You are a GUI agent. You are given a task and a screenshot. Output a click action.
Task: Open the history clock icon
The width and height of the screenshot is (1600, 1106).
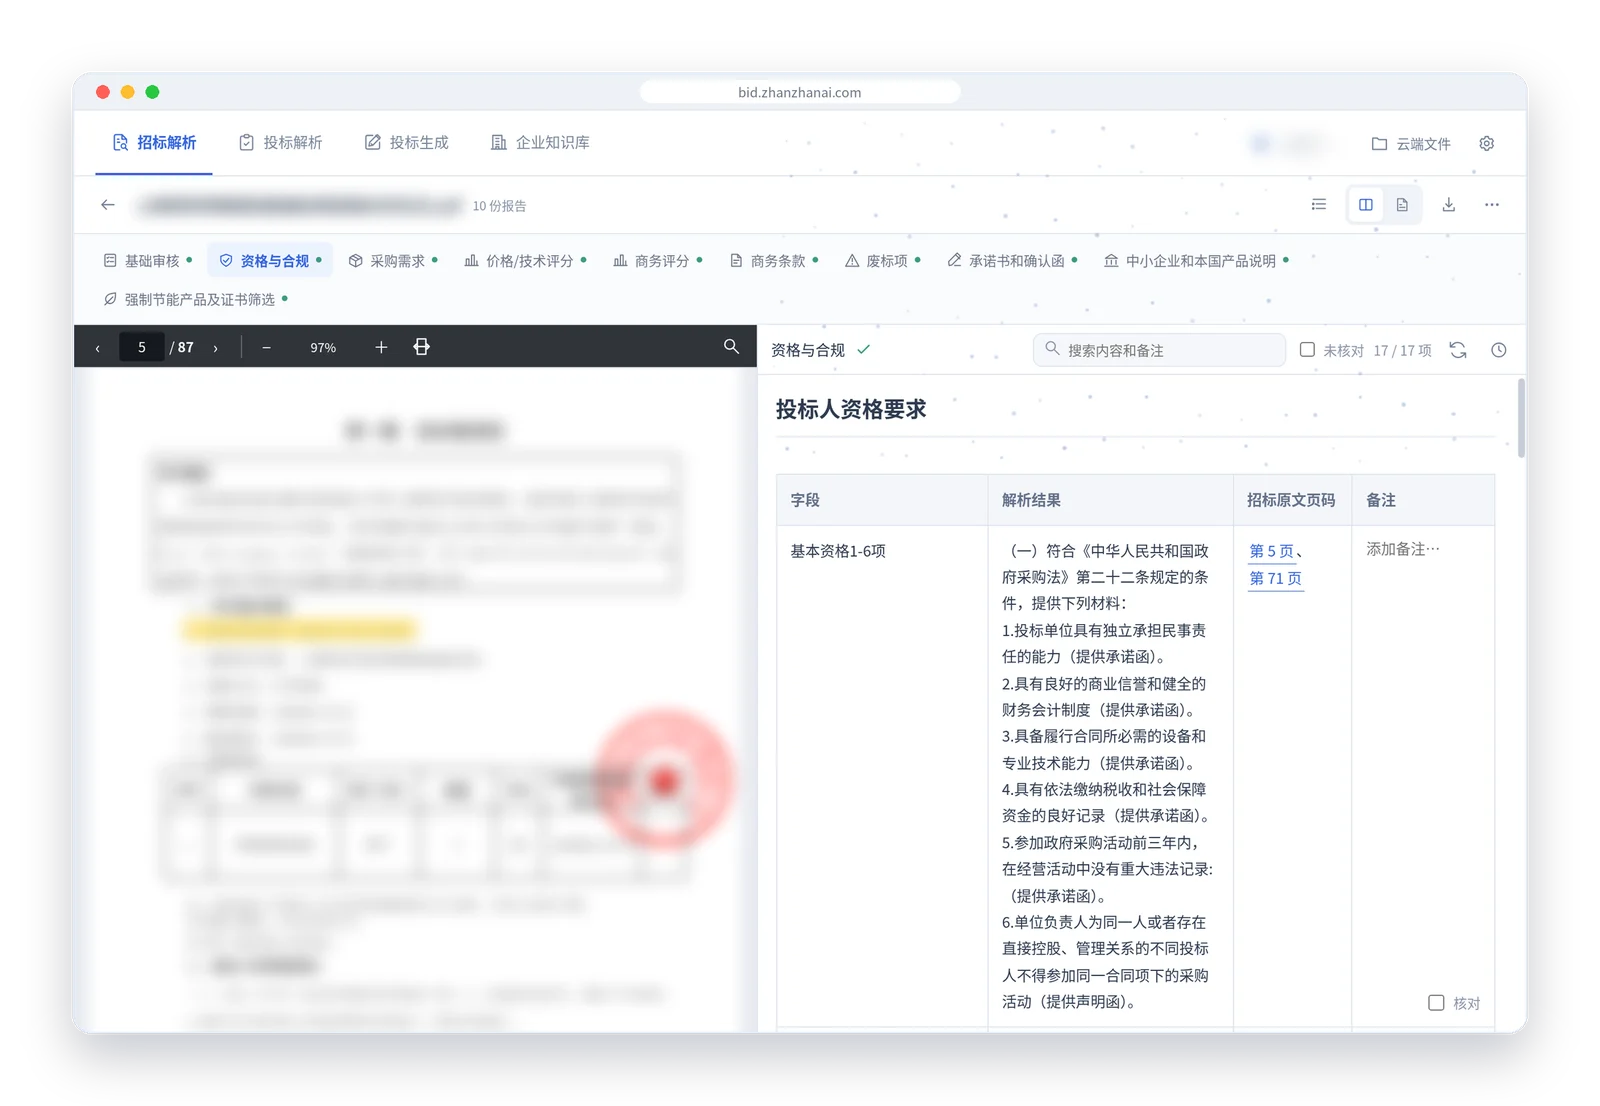1498,350
